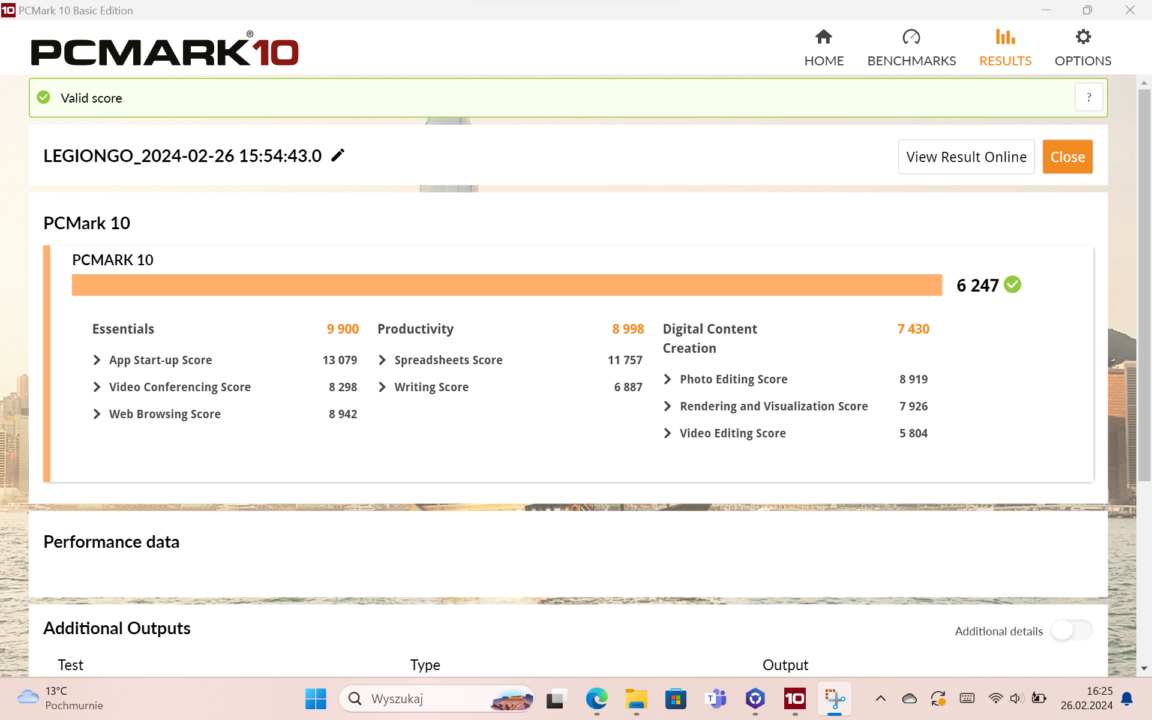Click the overall score 6 247
This screenshot has height=720, width=1152.
pyautogui.click(x=977, y=285)
